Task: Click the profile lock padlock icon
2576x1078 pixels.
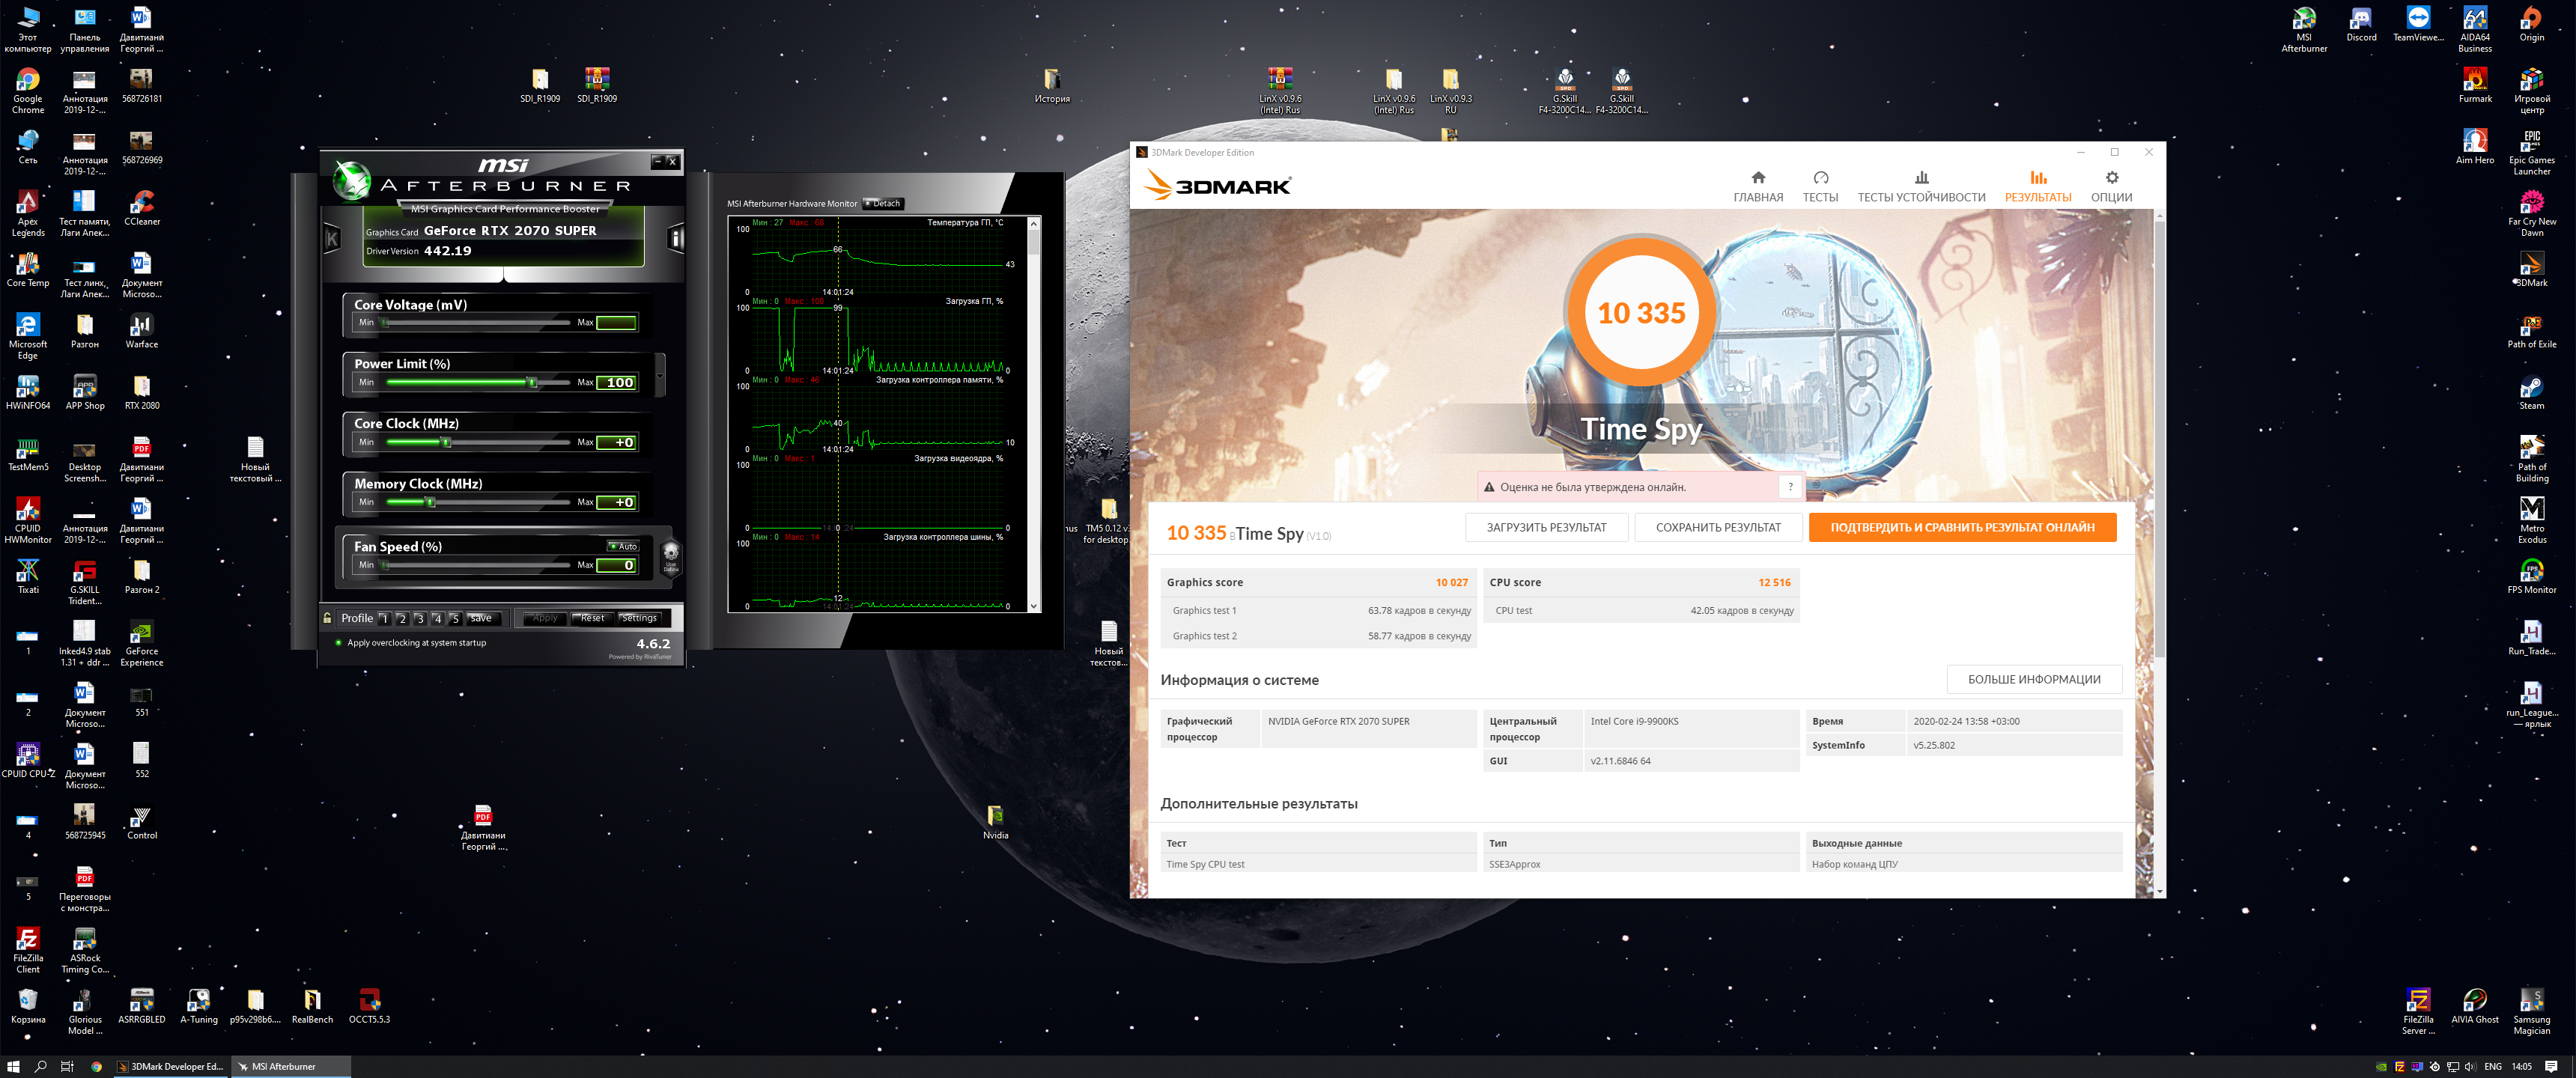Action: pyautogui.click(x=327, y=618)
